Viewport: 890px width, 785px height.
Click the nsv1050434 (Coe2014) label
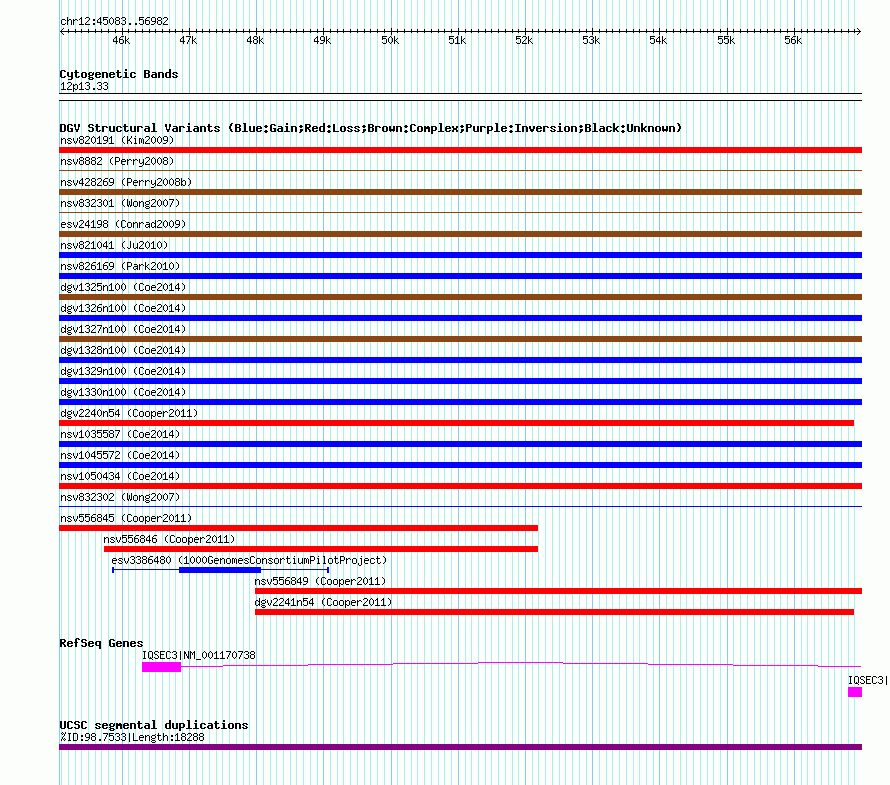tap(120, 476)
